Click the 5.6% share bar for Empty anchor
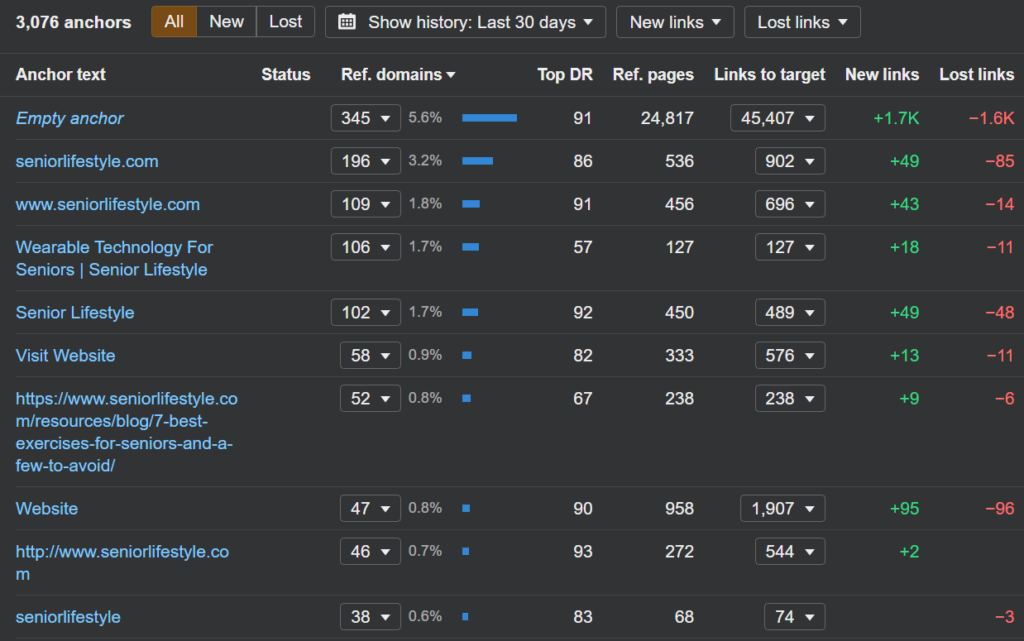The image size is (1024, 641). pyautogui.click(x=490, y=118)
